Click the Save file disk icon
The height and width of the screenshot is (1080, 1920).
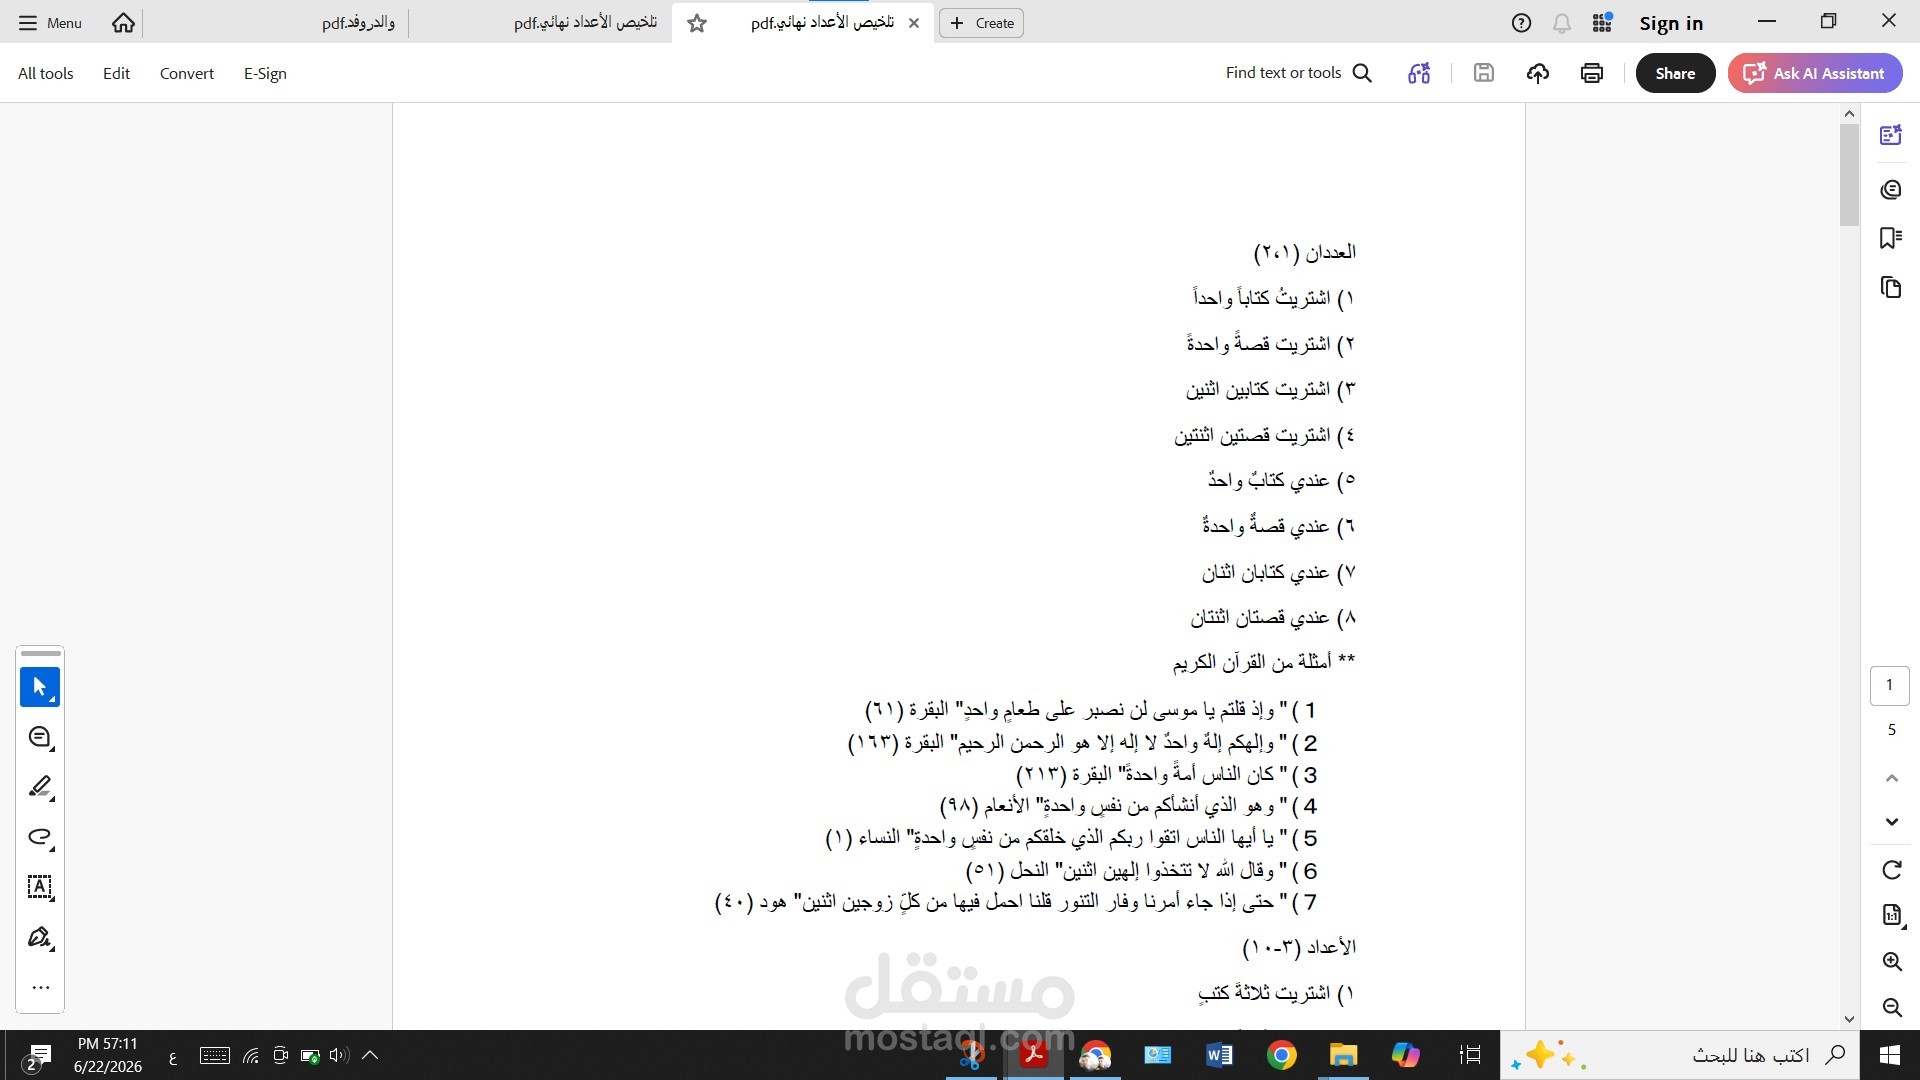tap(1484, 73)
